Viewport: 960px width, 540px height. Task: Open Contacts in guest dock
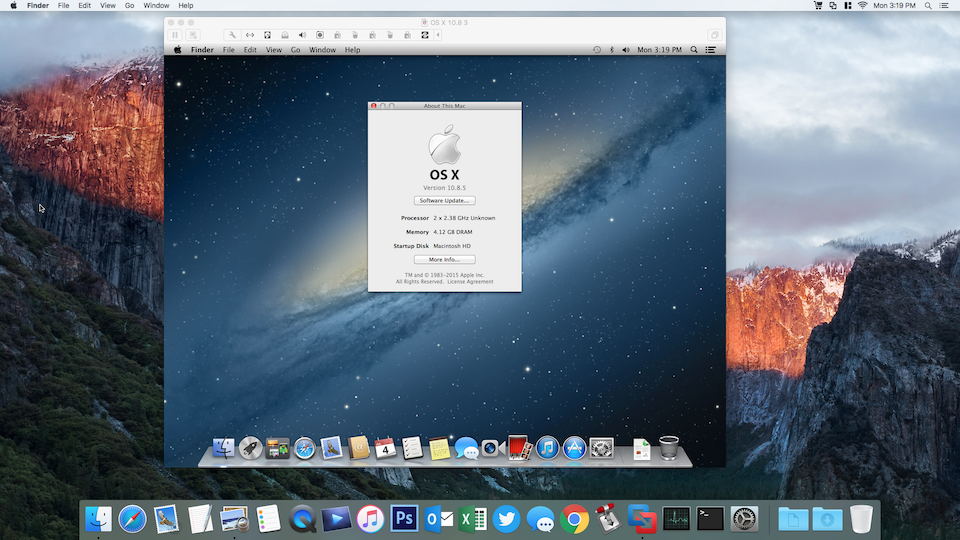(x=358, y=448)
